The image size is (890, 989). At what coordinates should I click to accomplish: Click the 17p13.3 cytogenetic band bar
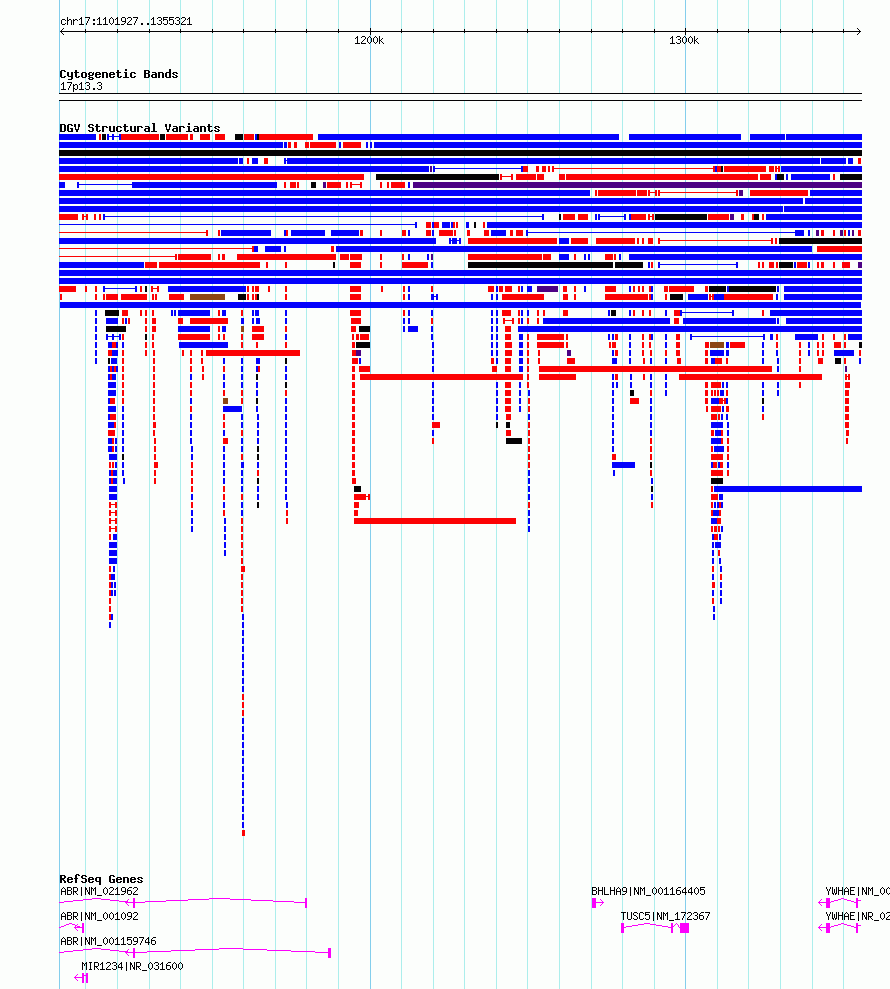[460, 97]
